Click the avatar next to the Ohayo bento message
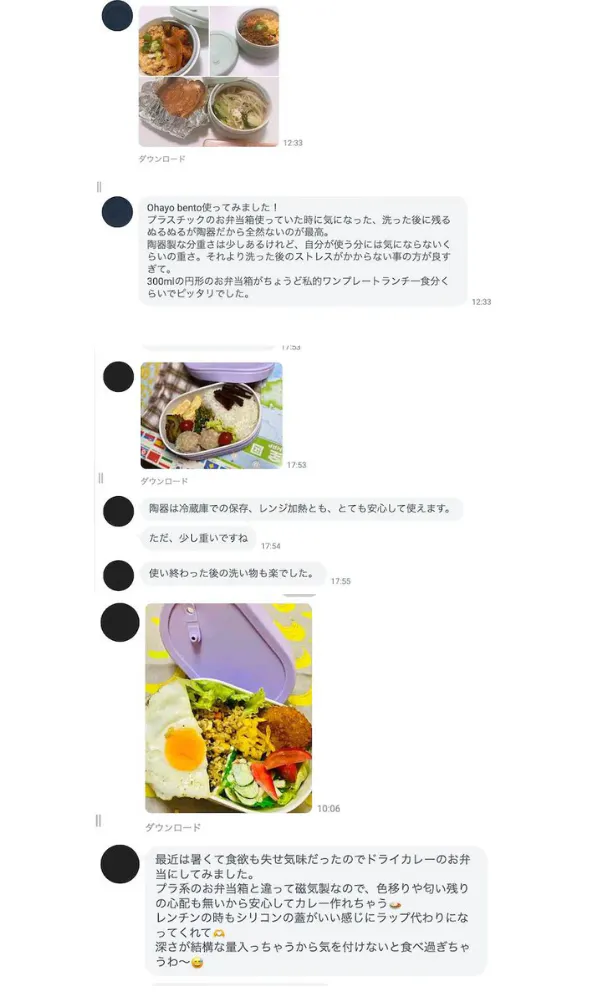 coord(117,212)
